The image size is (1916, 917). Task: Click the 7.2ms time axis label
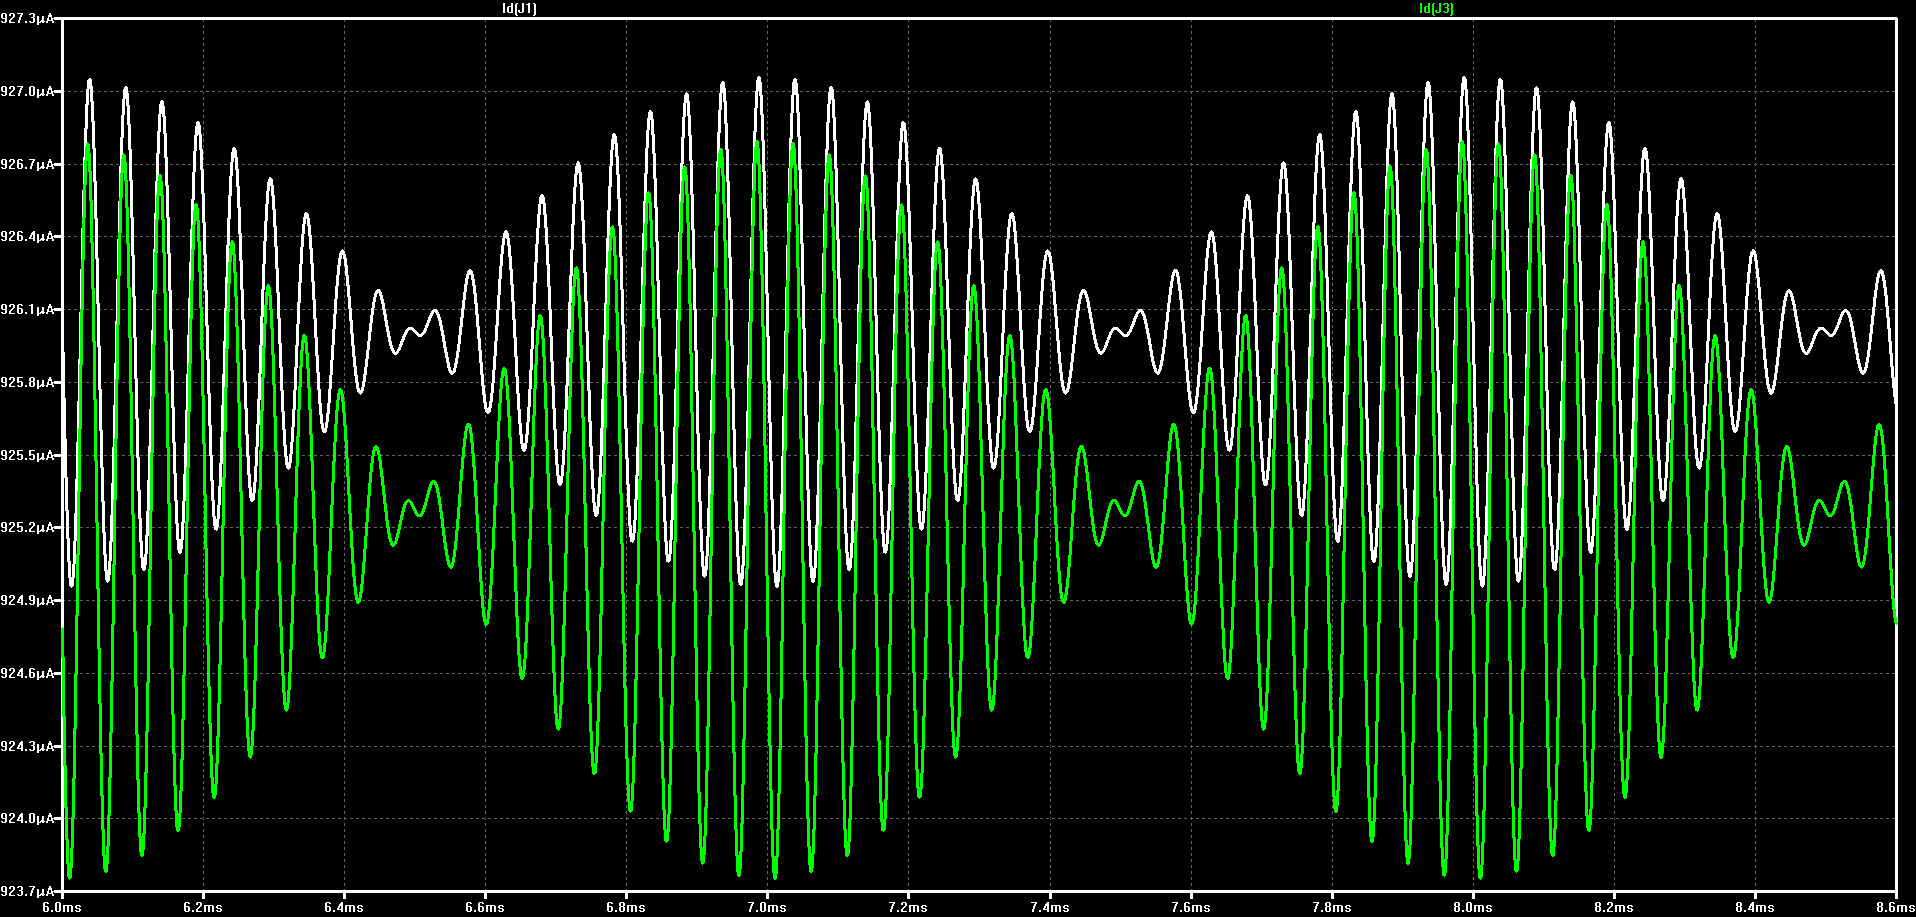click(908, 908)
